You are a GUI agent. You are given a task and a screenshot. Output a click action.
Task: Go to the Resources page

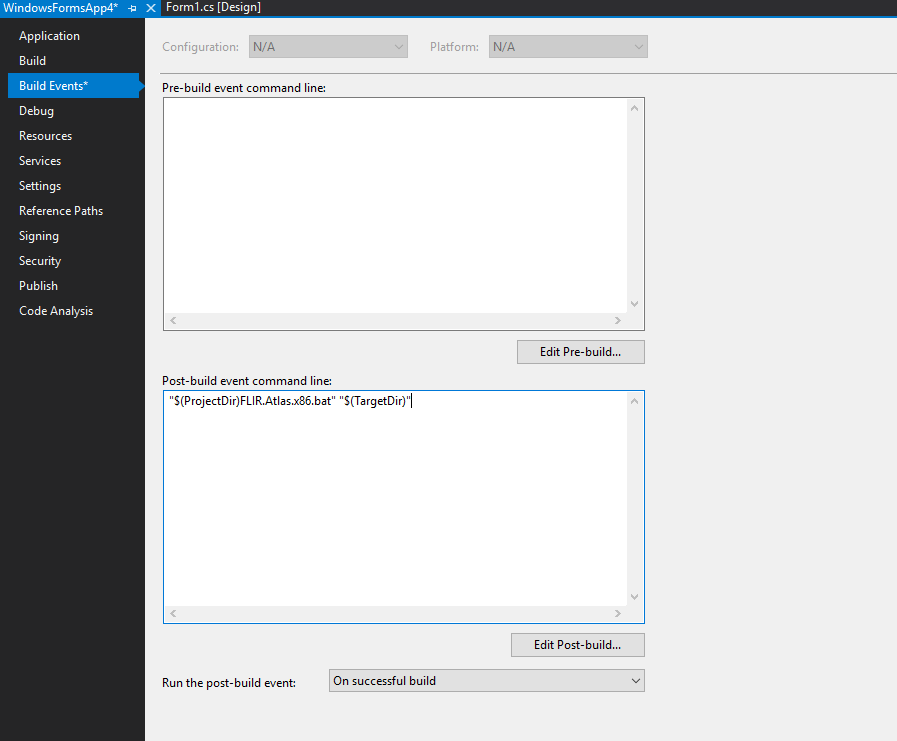45,136
